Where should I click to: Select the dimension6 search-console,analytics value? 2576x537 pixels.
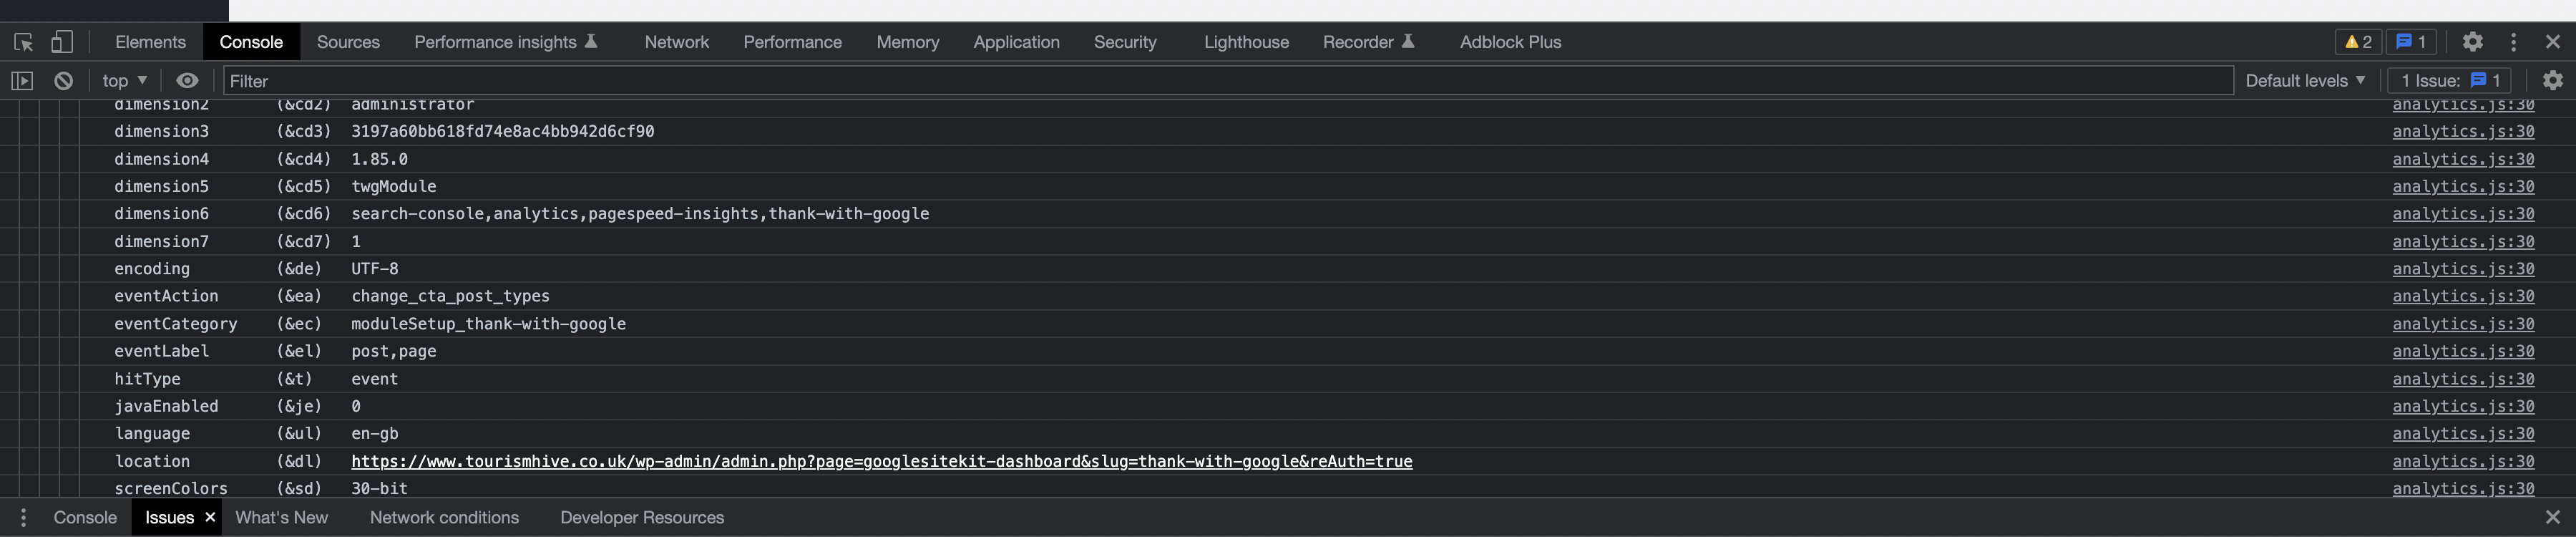coord(640,214)
